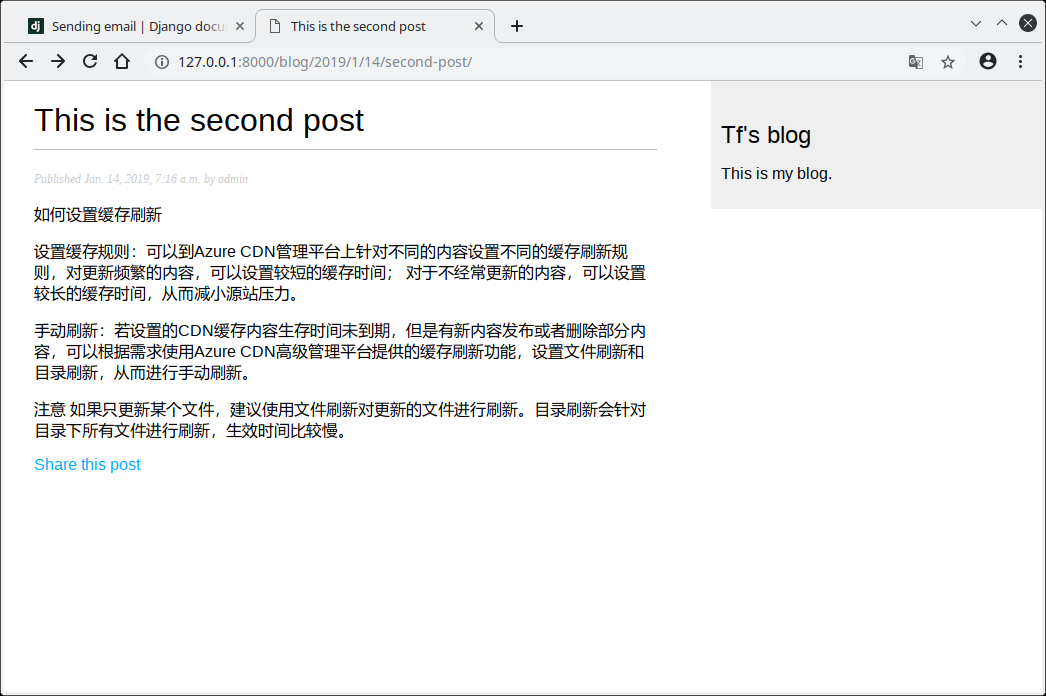Bookmark this page with the star icon
This screenshot has height=696, width=1046.
click(x=948, y=62)
